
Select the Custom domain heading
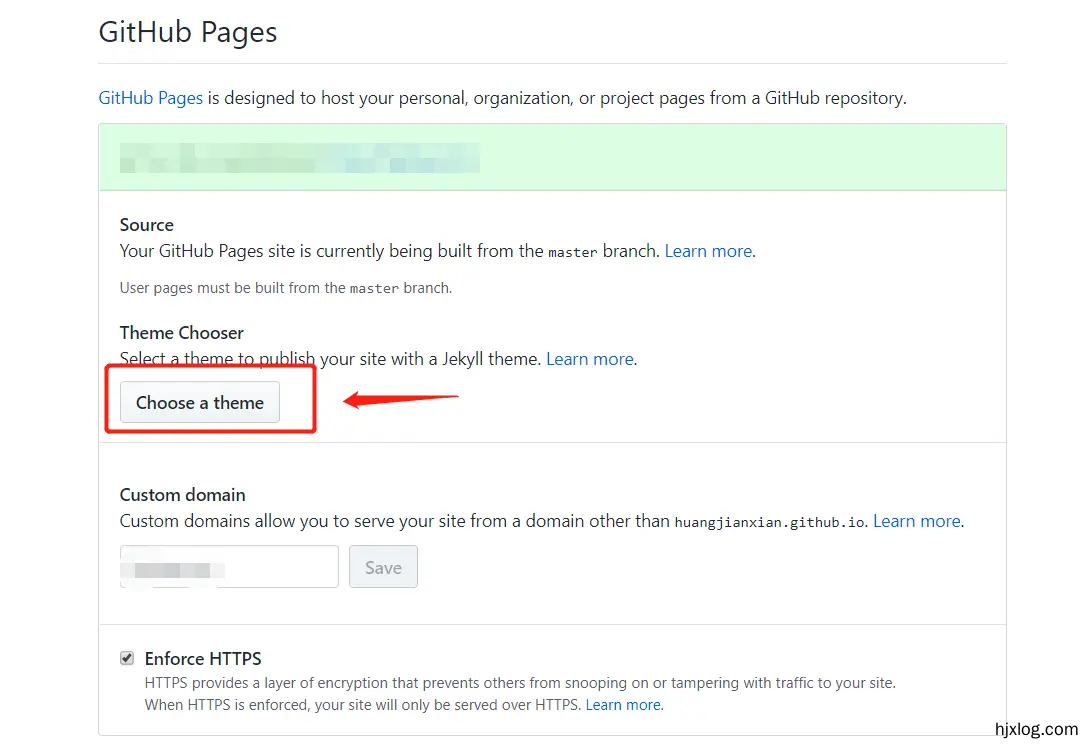pos(182,495)
